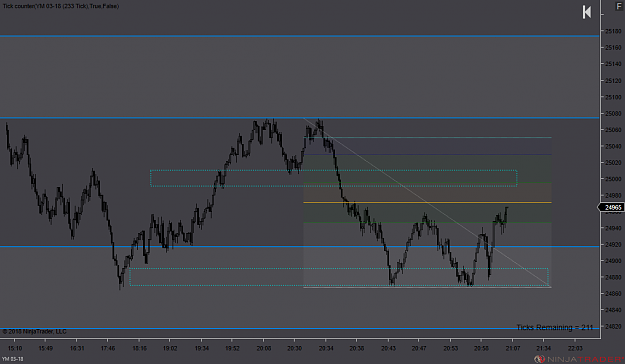Click the 25120 price axis label
Image resolution: width=625 pixels, height=364 pixels.
point(613,81)
